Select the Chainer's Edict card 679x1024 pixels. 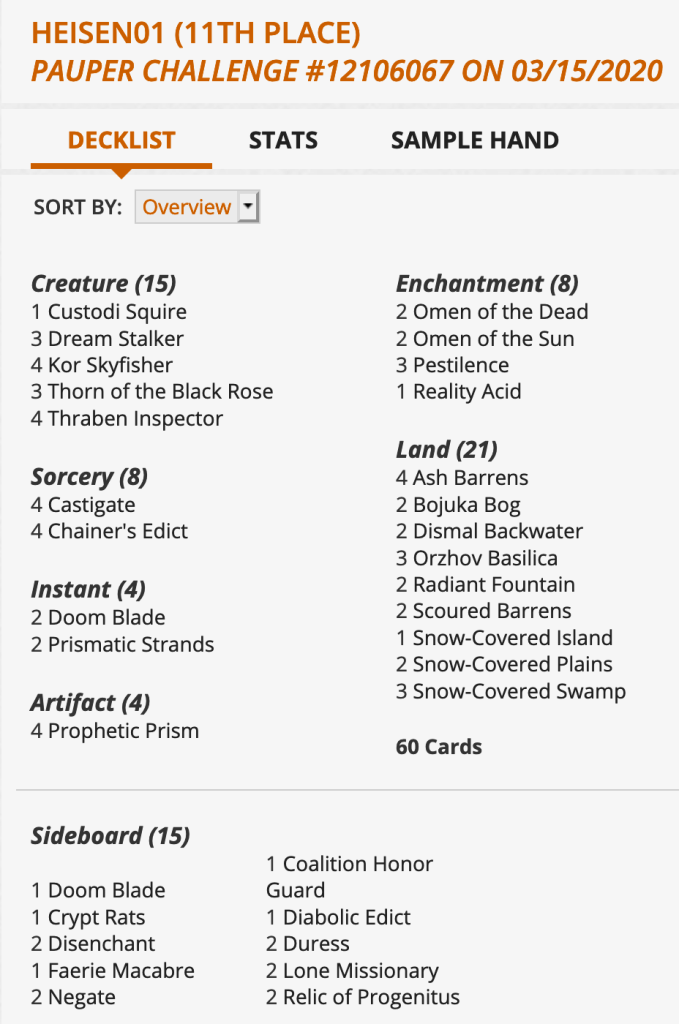pos(118,531)
